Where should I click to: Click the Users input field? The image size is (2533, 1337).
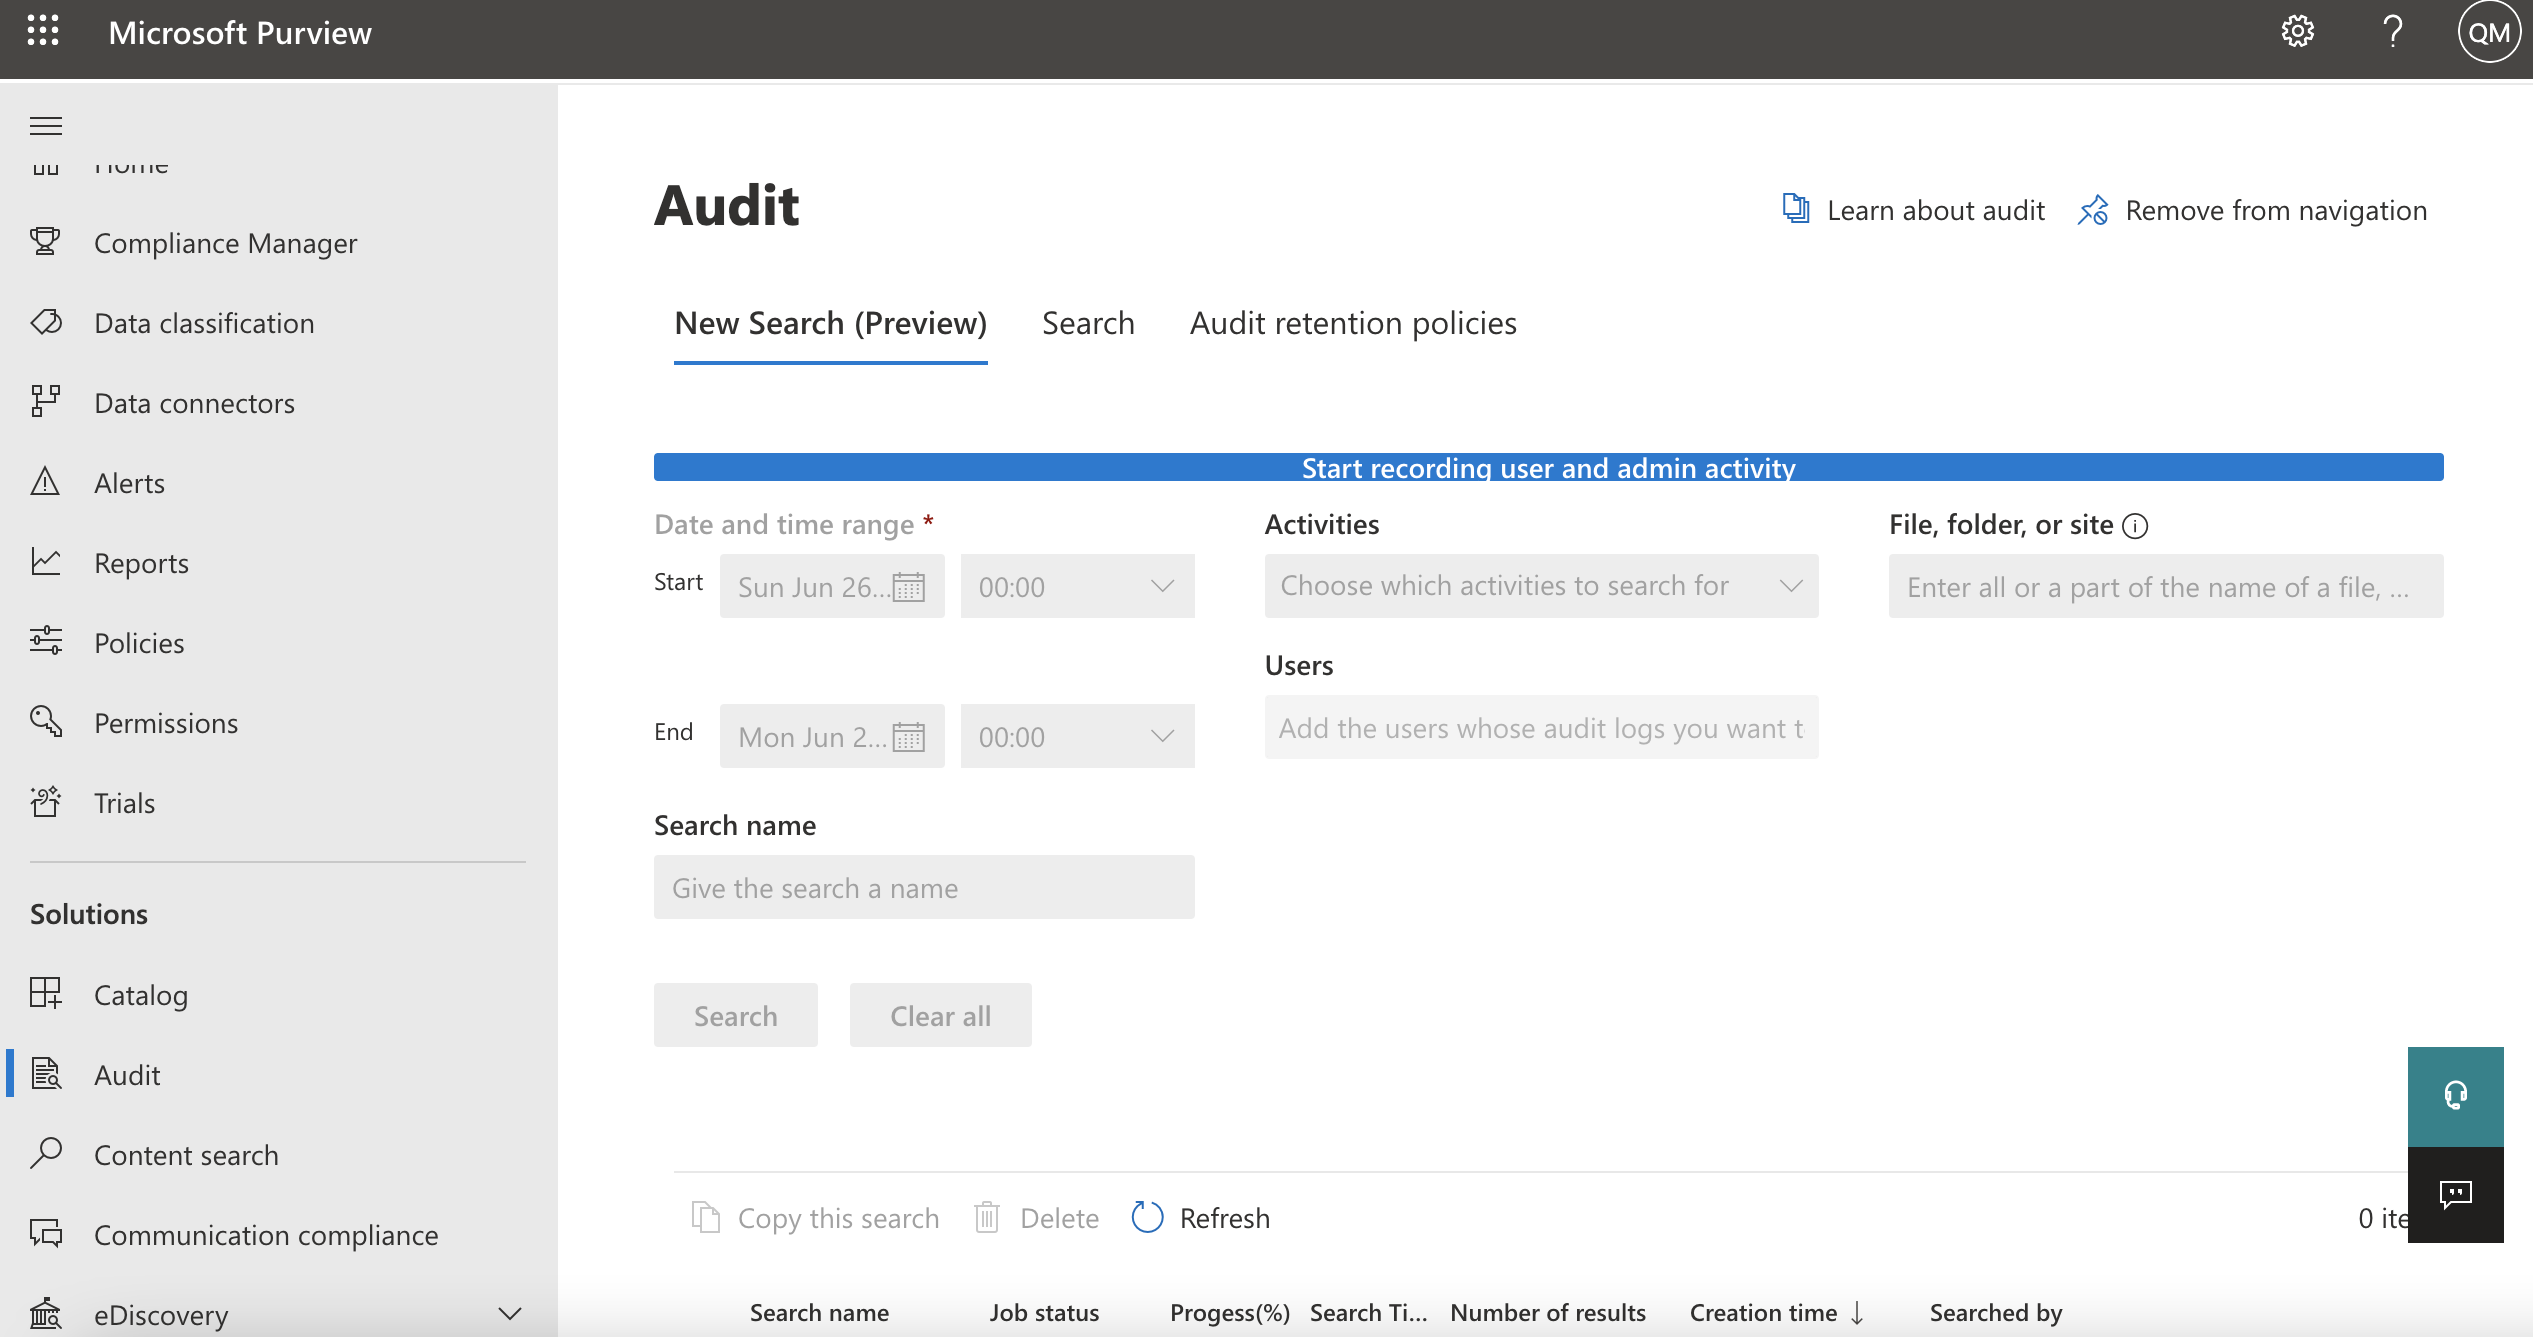(x=1540, y=727)
